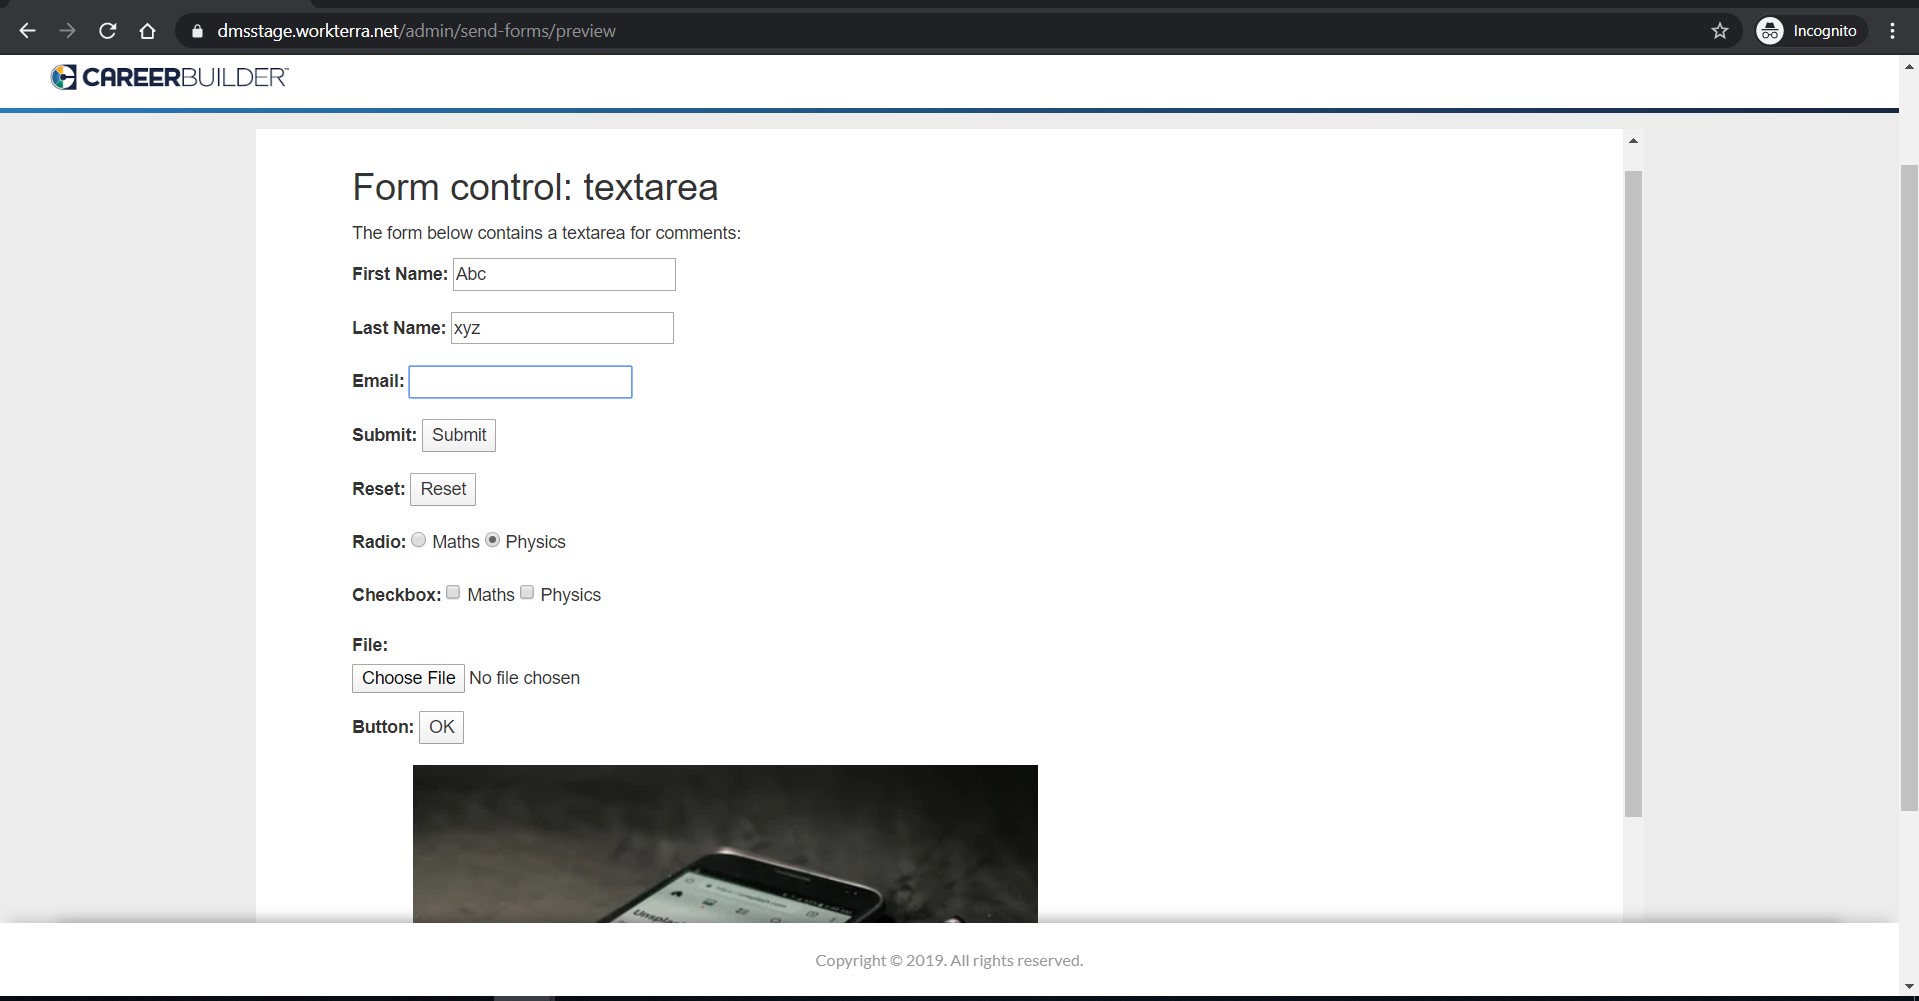Viewport: 1919px width, 1001px height.
Task: Go to browser home icon
Action: click(x=147, y=31)
